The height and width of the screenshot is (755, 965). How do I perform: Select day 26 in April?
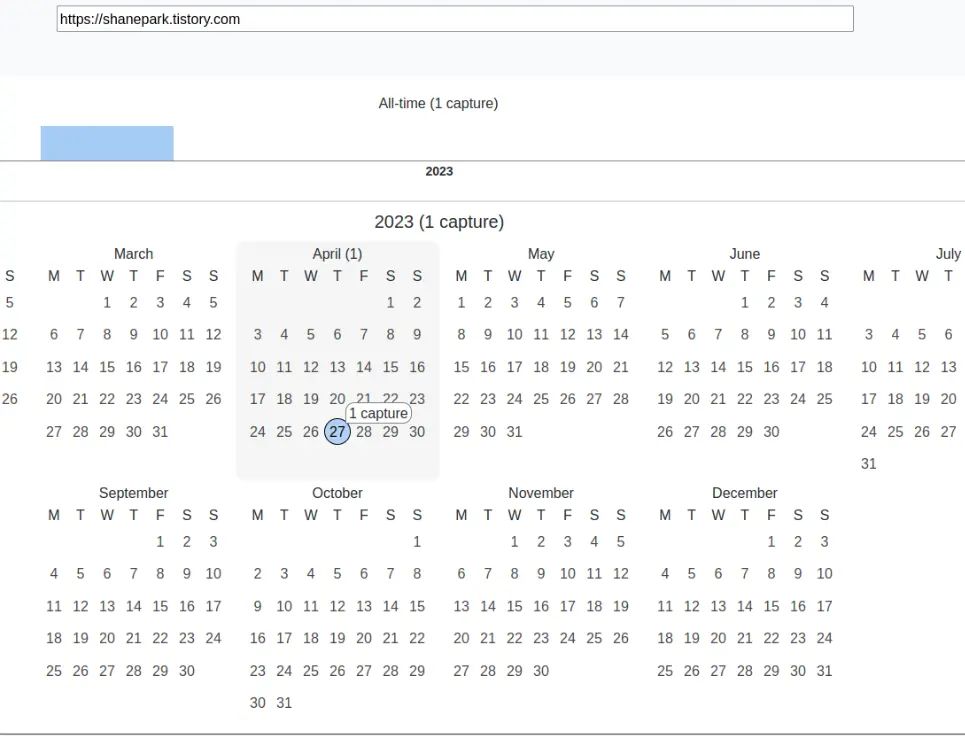pyautogui.click(x=311, y=432)
